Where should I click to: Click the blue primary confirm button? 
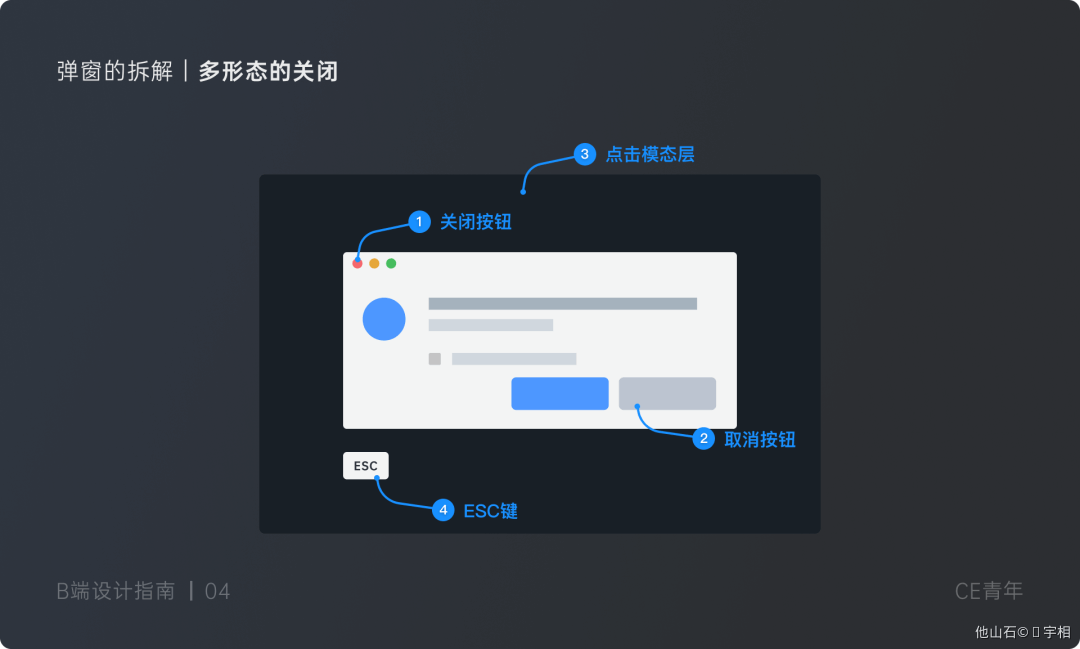pos(560,393)
